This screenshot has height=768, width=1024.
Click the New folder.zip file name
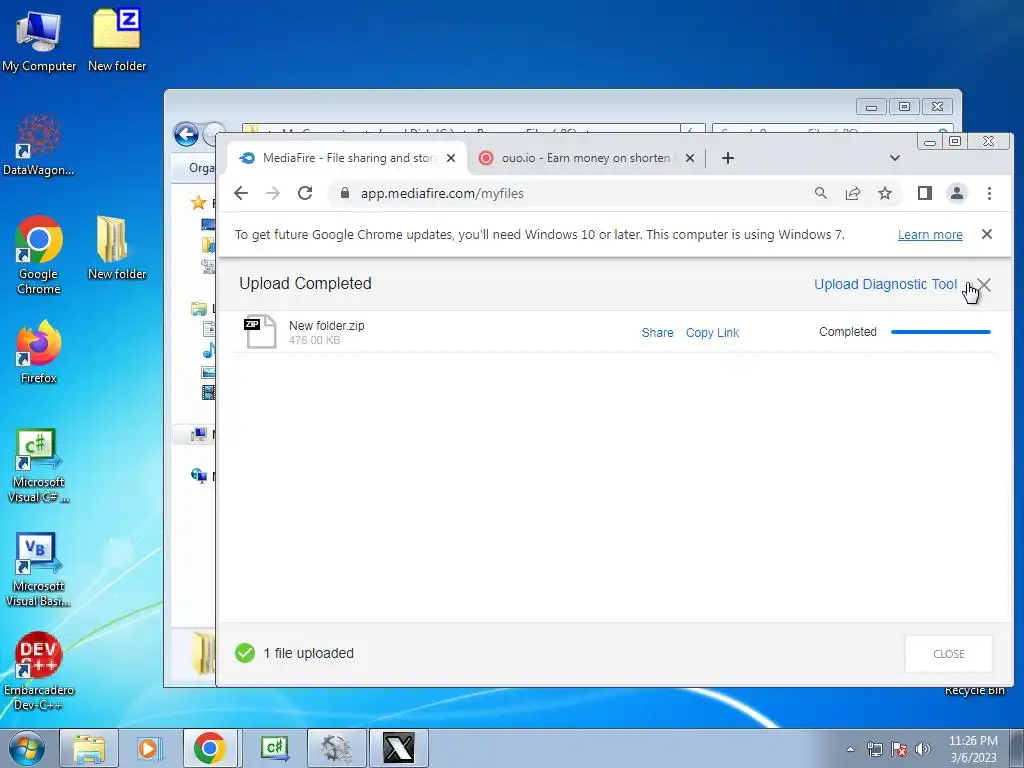tap(327, 325)
